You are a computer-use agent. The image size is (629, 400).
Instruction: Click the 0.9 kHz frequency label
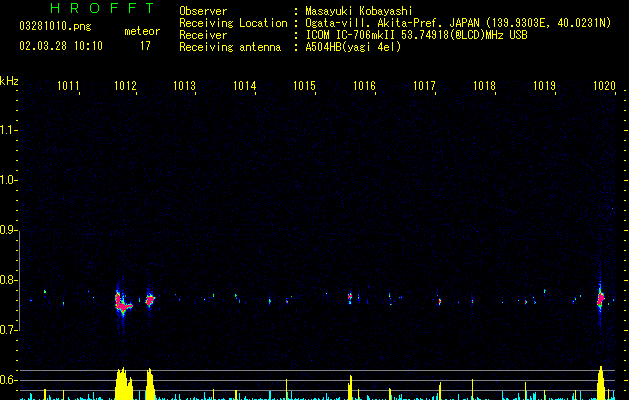click(8, 230)
